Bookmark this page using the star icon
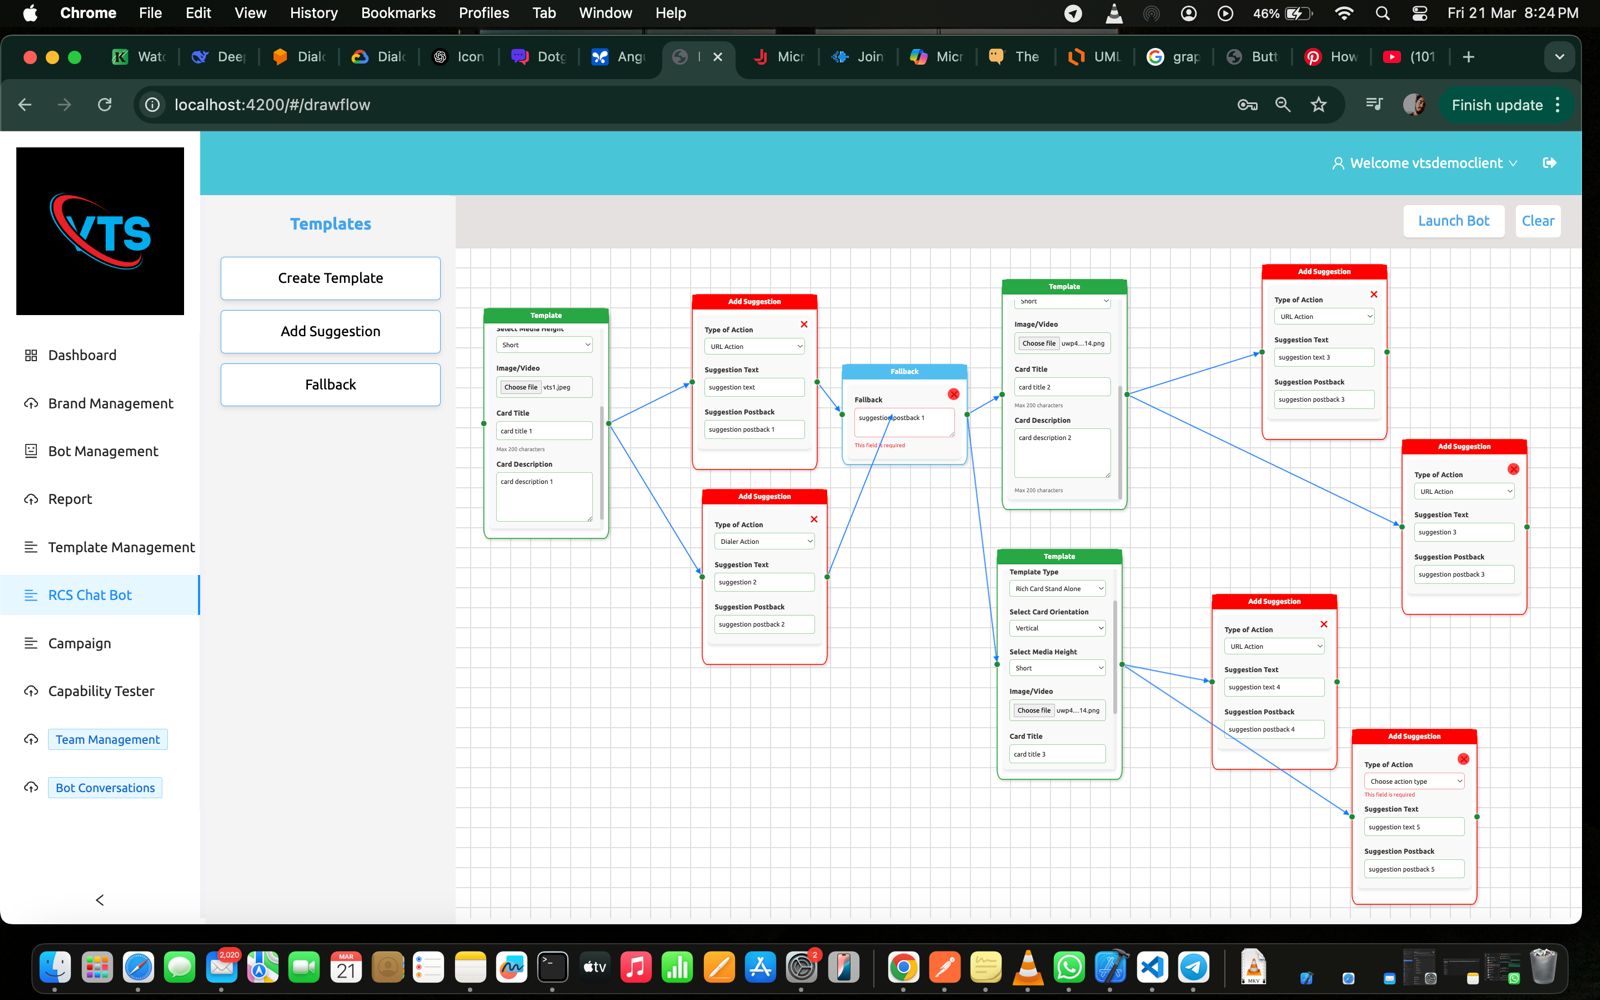The width and height of the screenshot is (1600, 1000). pyautogui.click(x=1319, y=105)
